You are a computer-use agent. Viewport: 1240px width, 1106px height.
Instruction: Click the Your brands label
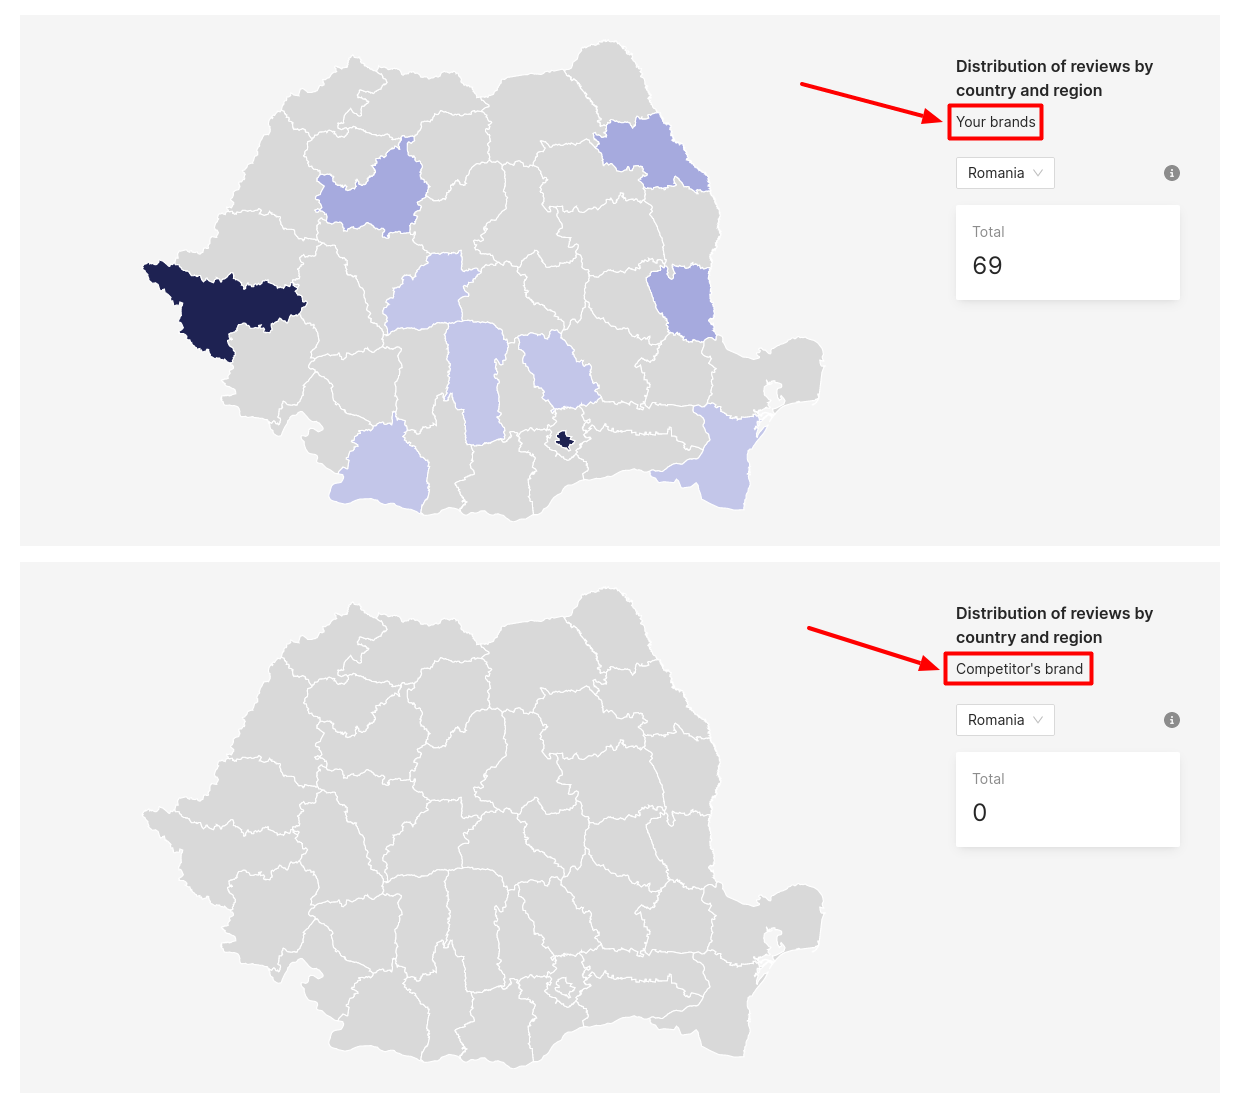(x=996, y=122)
